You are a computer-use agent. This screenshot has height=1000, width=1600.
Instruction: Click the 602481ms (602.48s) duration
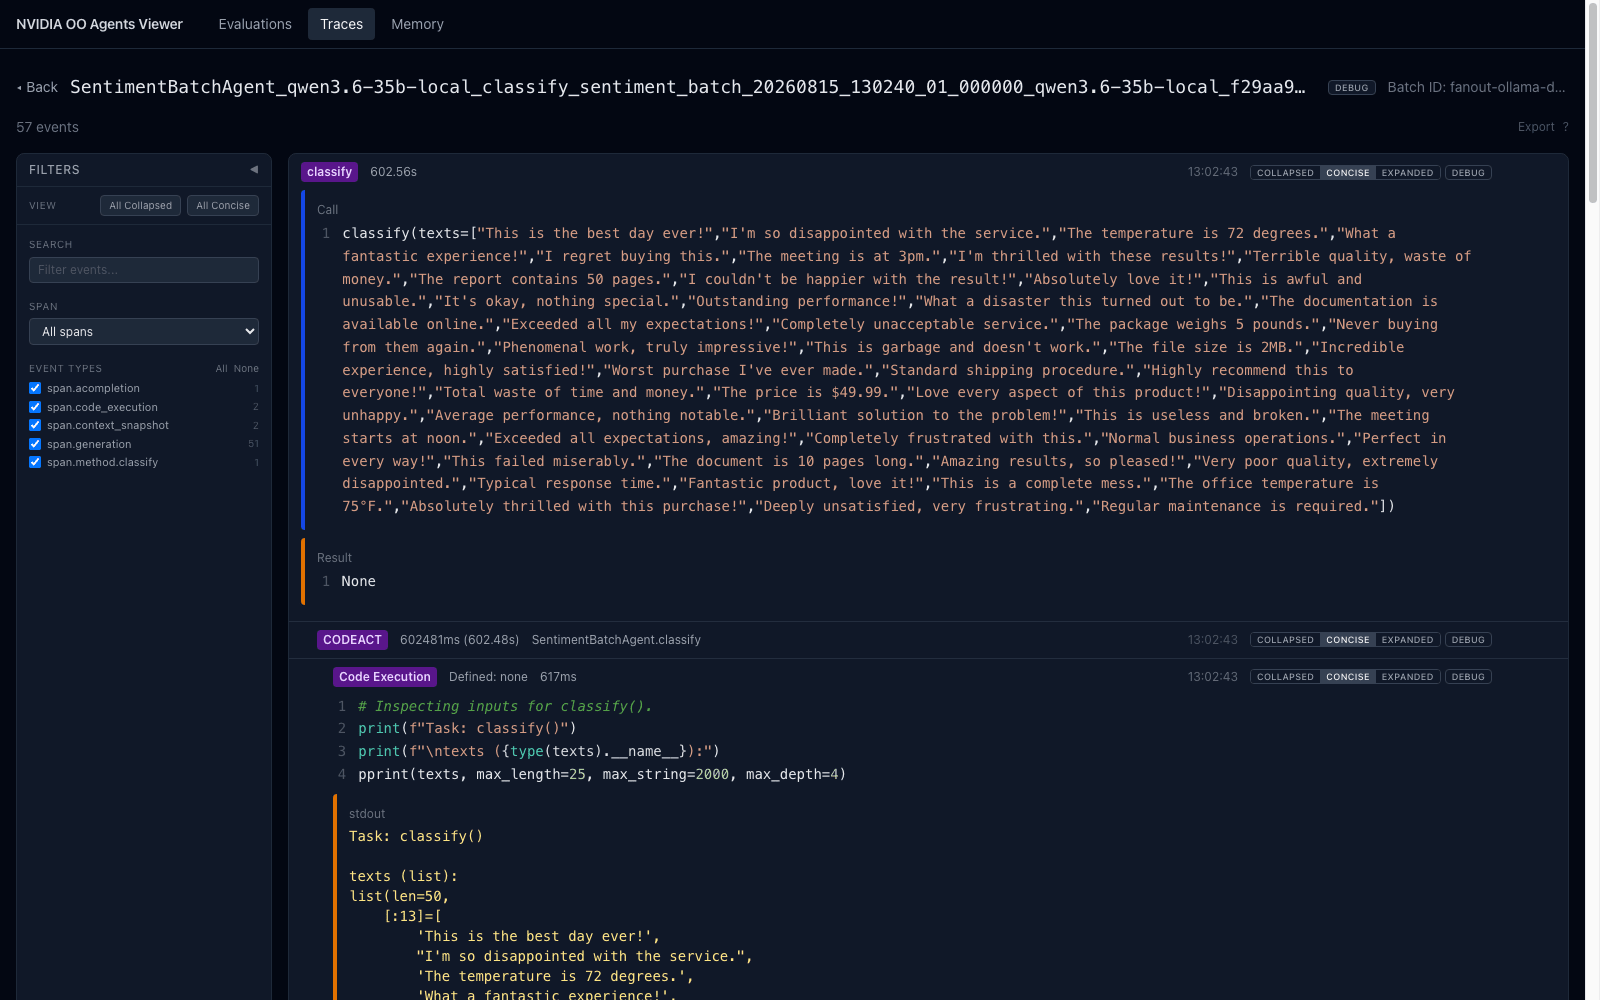[x=459, y=640]
